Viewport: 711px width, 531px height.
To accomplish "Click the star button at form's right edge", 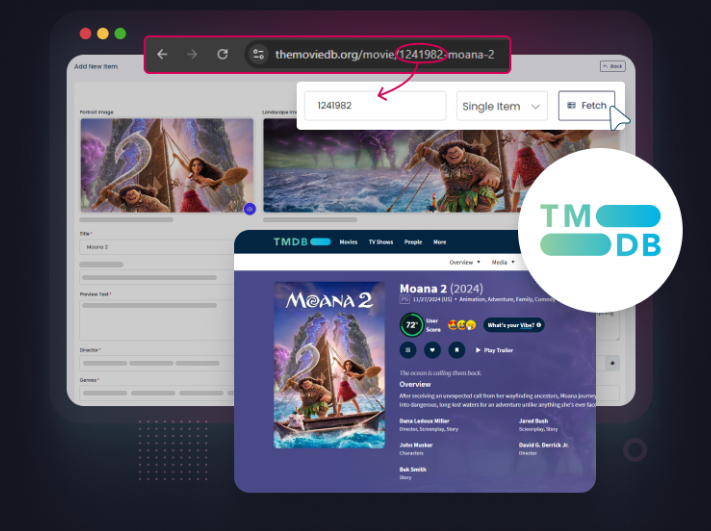I will (612, 363).
